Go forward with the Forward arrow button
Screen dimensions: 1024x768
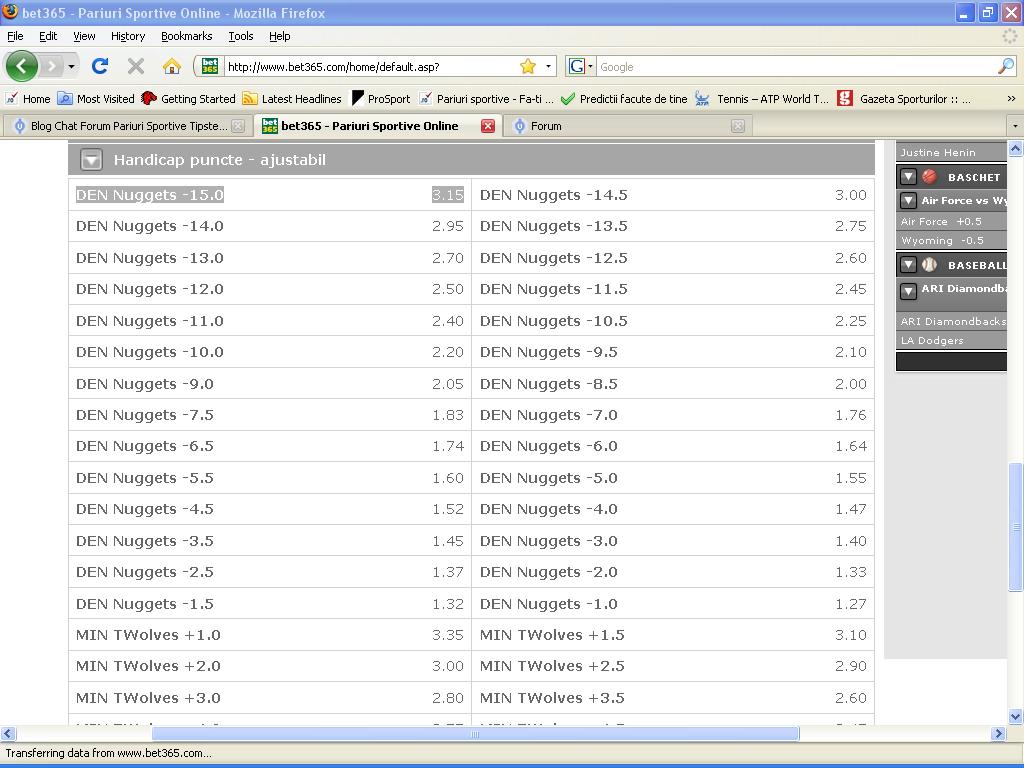[x=52, y=66]
